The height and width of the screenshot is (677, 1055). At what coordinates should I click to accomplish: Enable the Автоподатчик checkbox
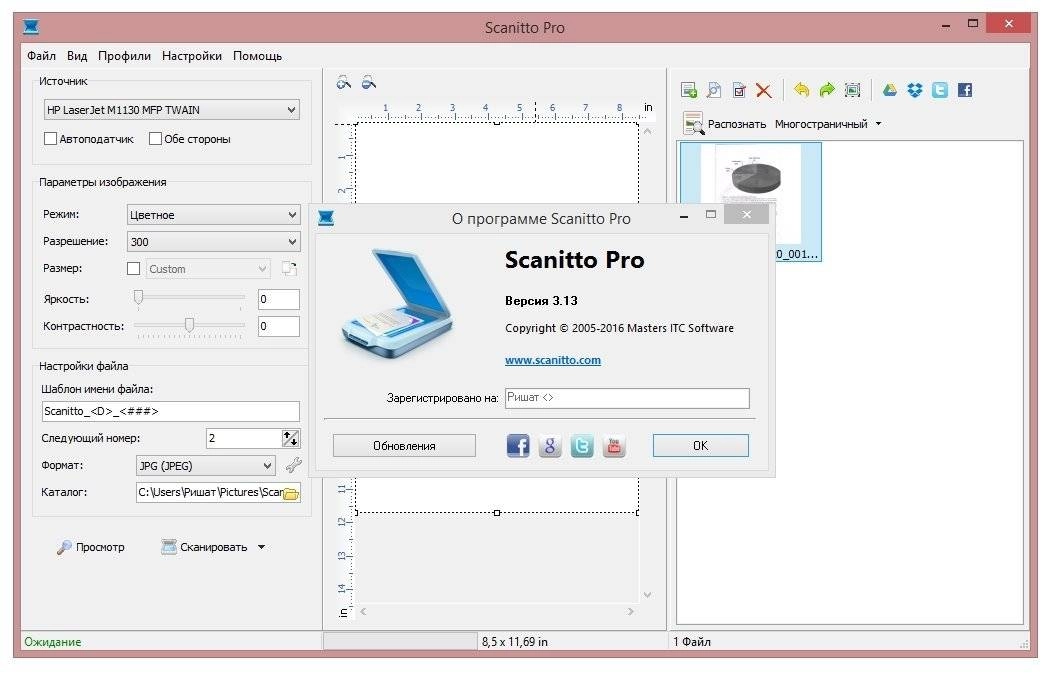point(50,139)
